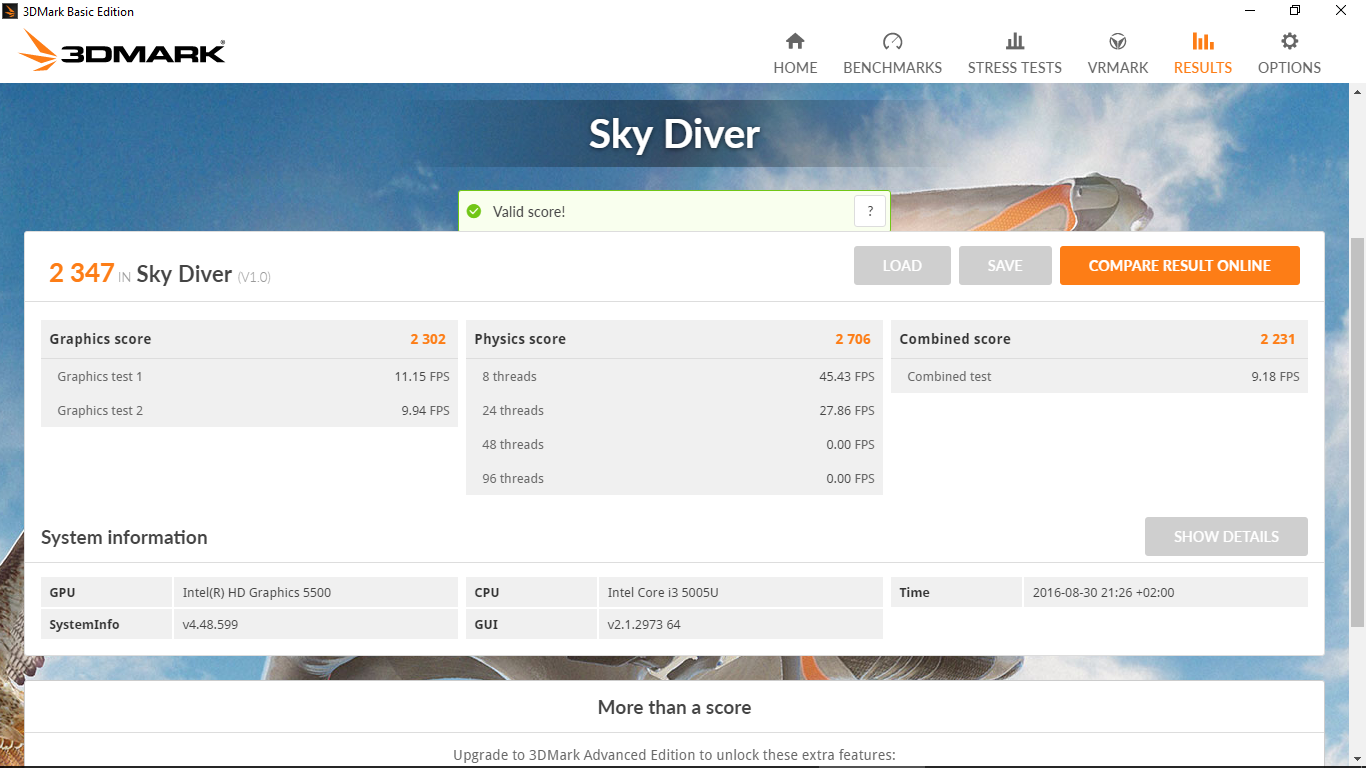Expand system info with Show Details
This screenshot has width=1366, height=768.
[1225, 537]
